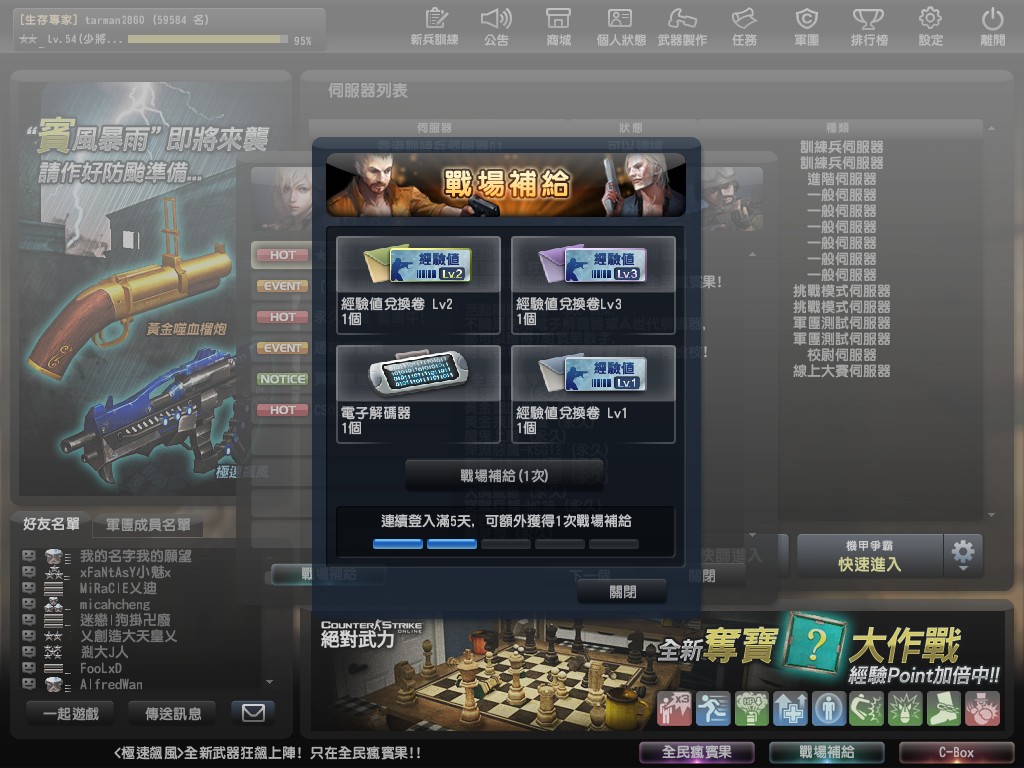
Task: Open the 軍團 clan icon
Action: tap(806, 26)
